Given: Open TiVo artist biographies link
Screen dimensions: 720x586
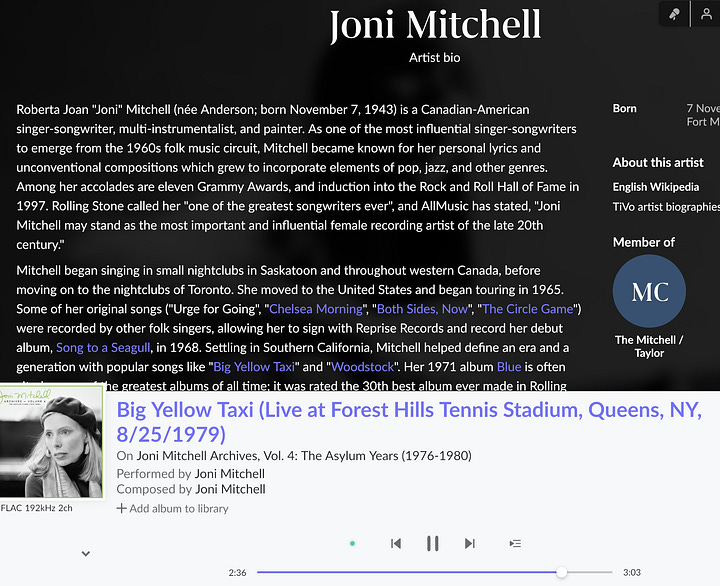Looking at the screenshot, I should click(666, 207).
